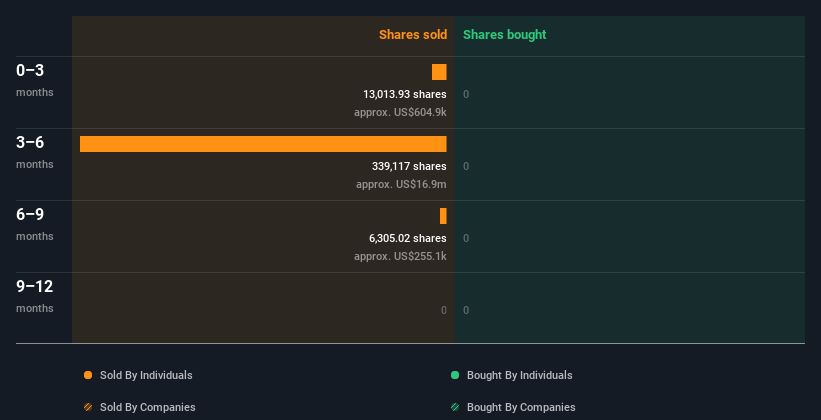The height and width of the screenshot is (420, 821).
Task: Click the 6–9 row heading
Action: [30, 214]
